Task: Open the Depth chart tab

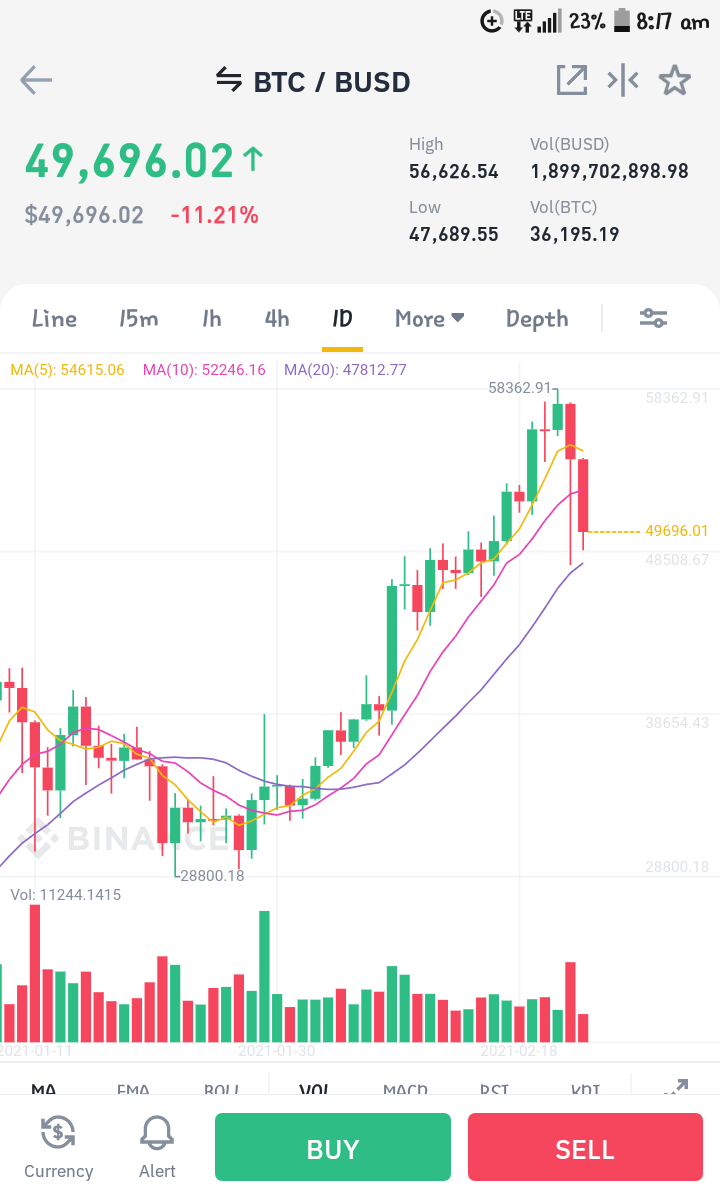Action: tap(537, 319)
